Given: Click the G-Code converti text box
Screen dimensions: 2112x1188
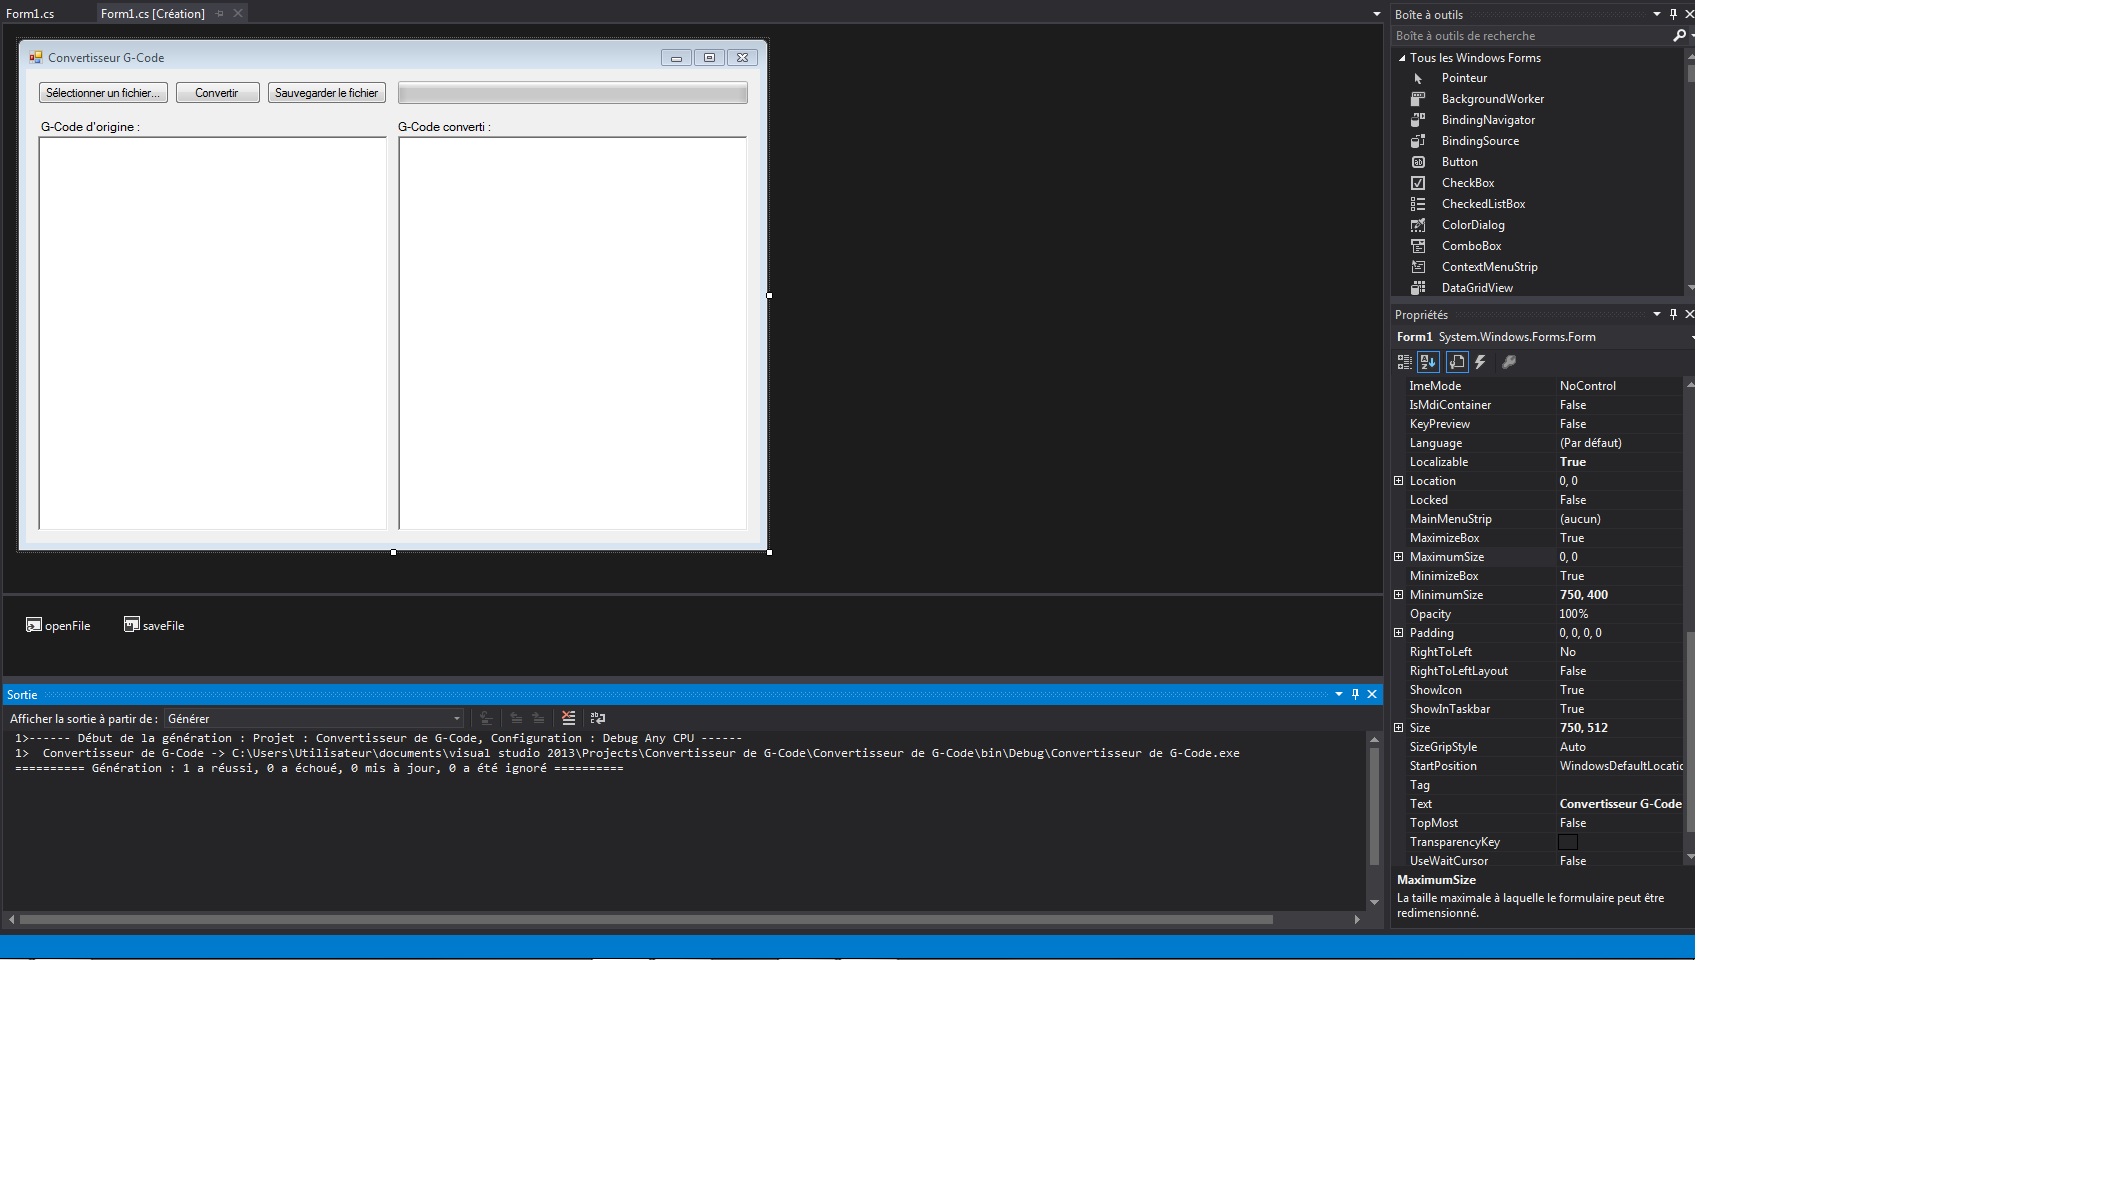Looking at the screenshot, I should coord(572,333).
